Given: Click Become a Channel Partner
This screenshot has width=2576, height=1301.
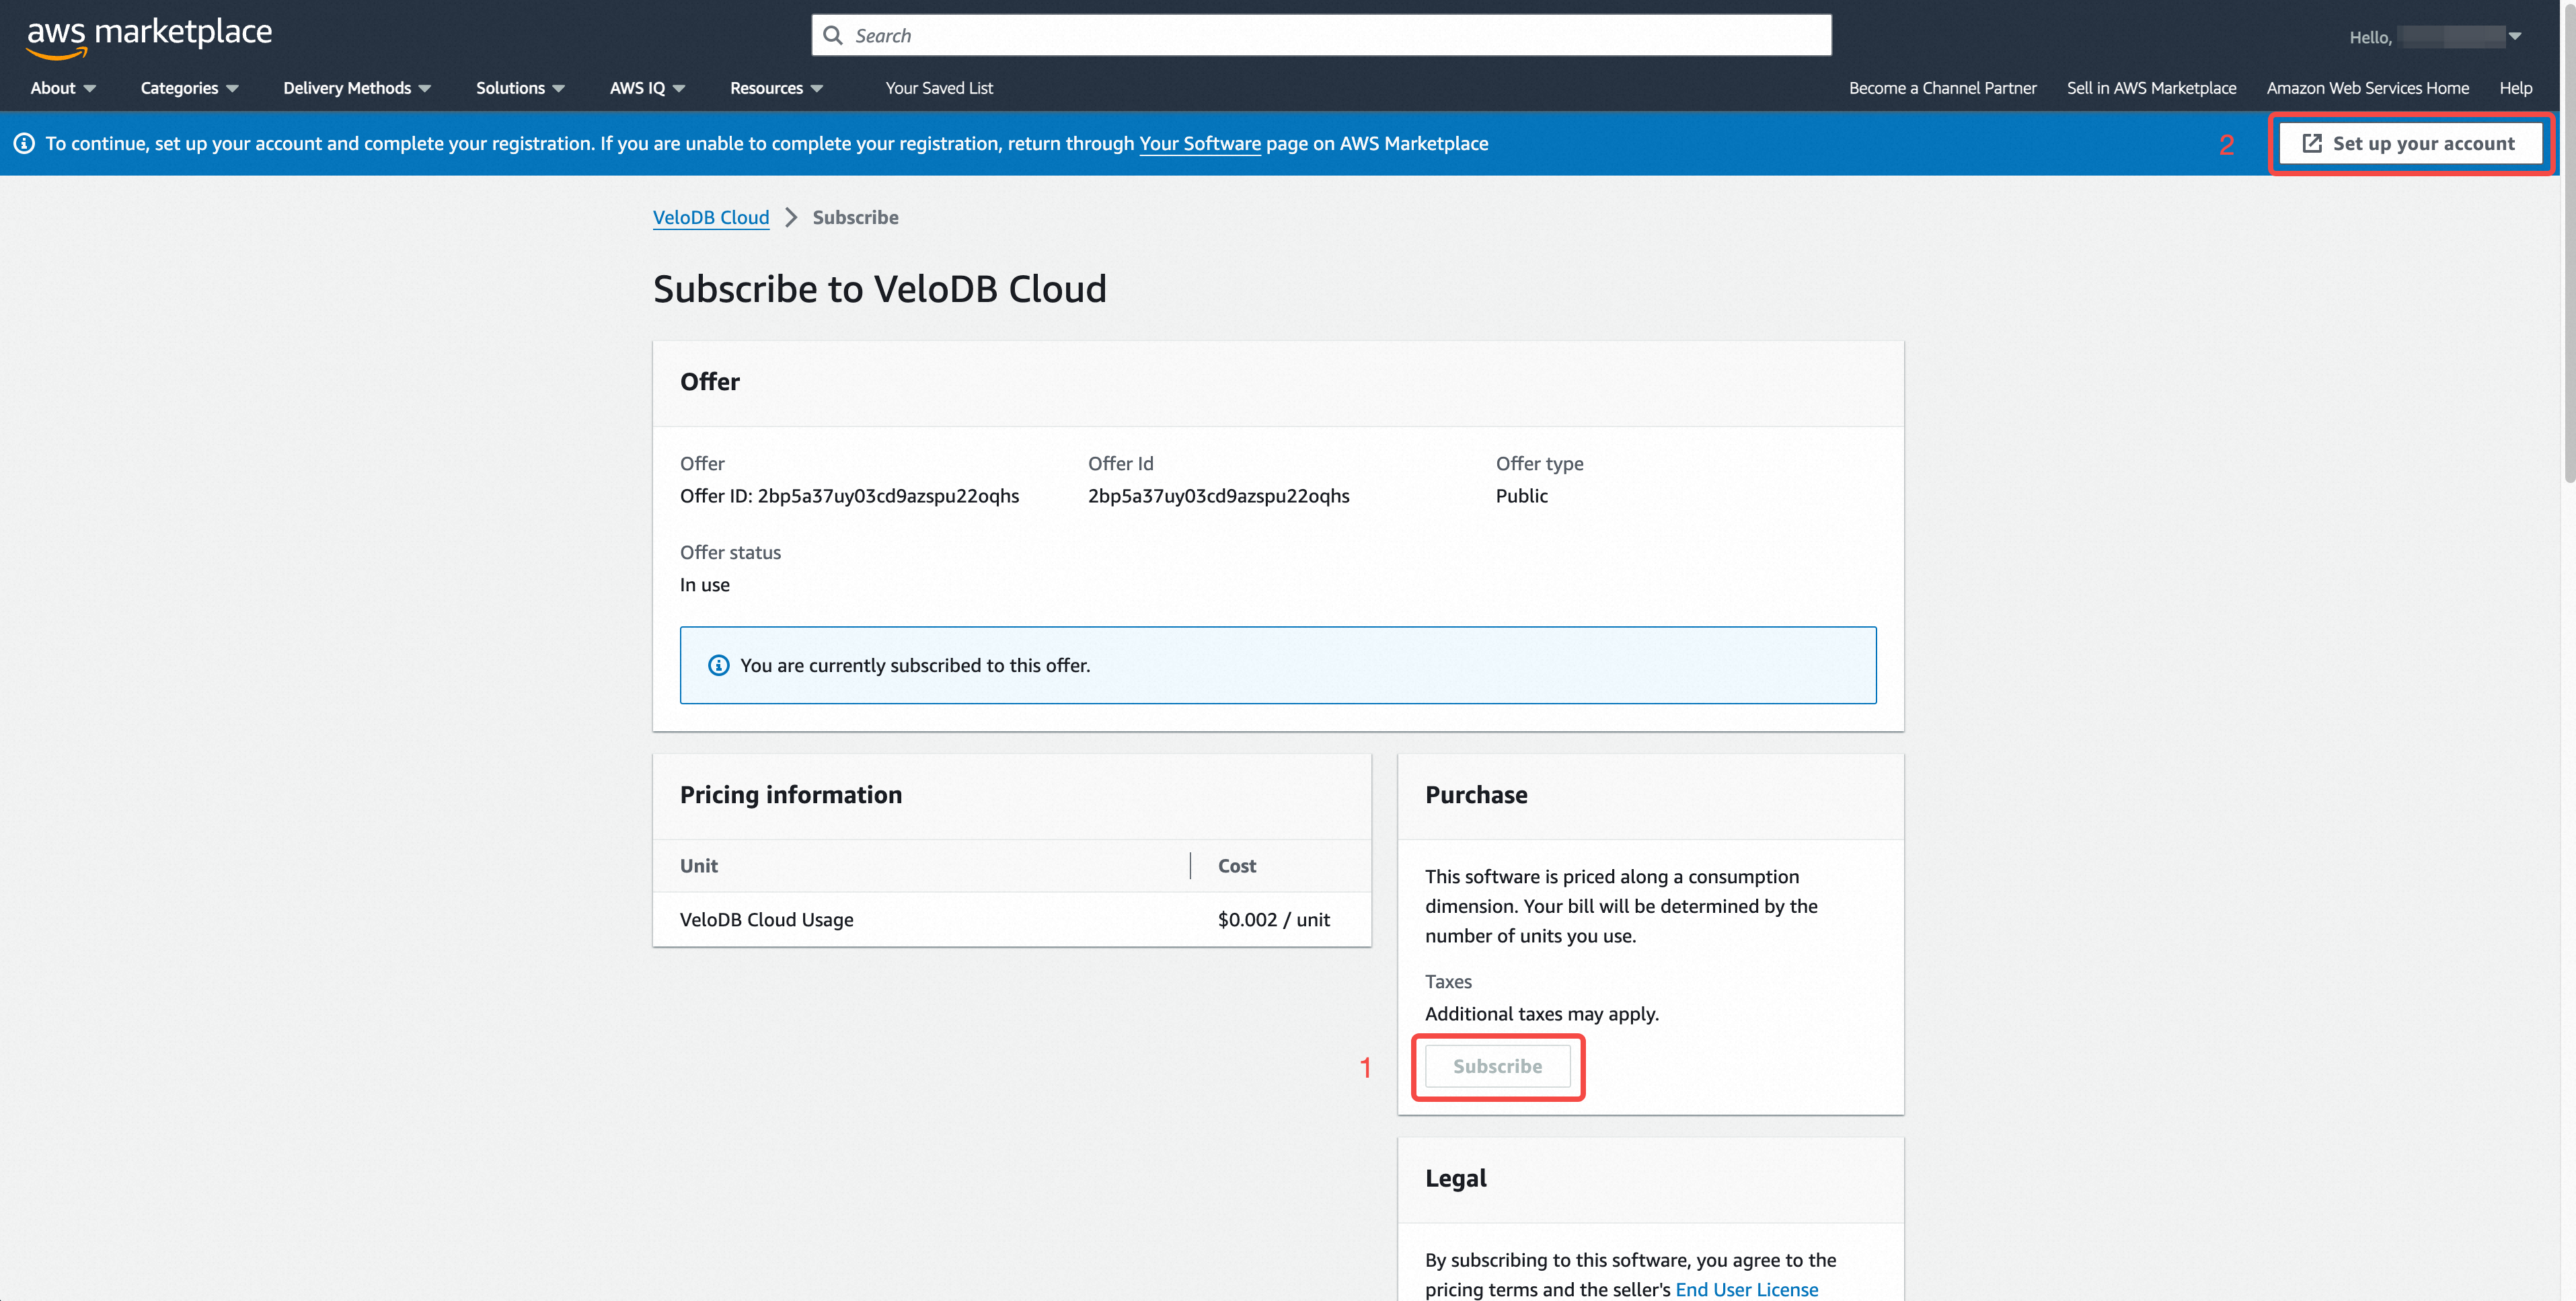Looking at the screenshot, I should (1942, 88).
